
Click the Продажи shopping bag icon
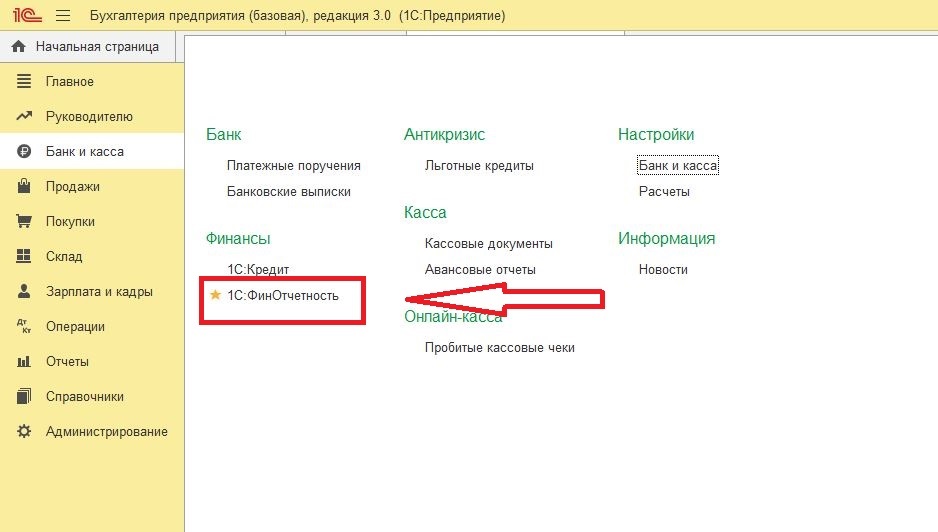25,186
